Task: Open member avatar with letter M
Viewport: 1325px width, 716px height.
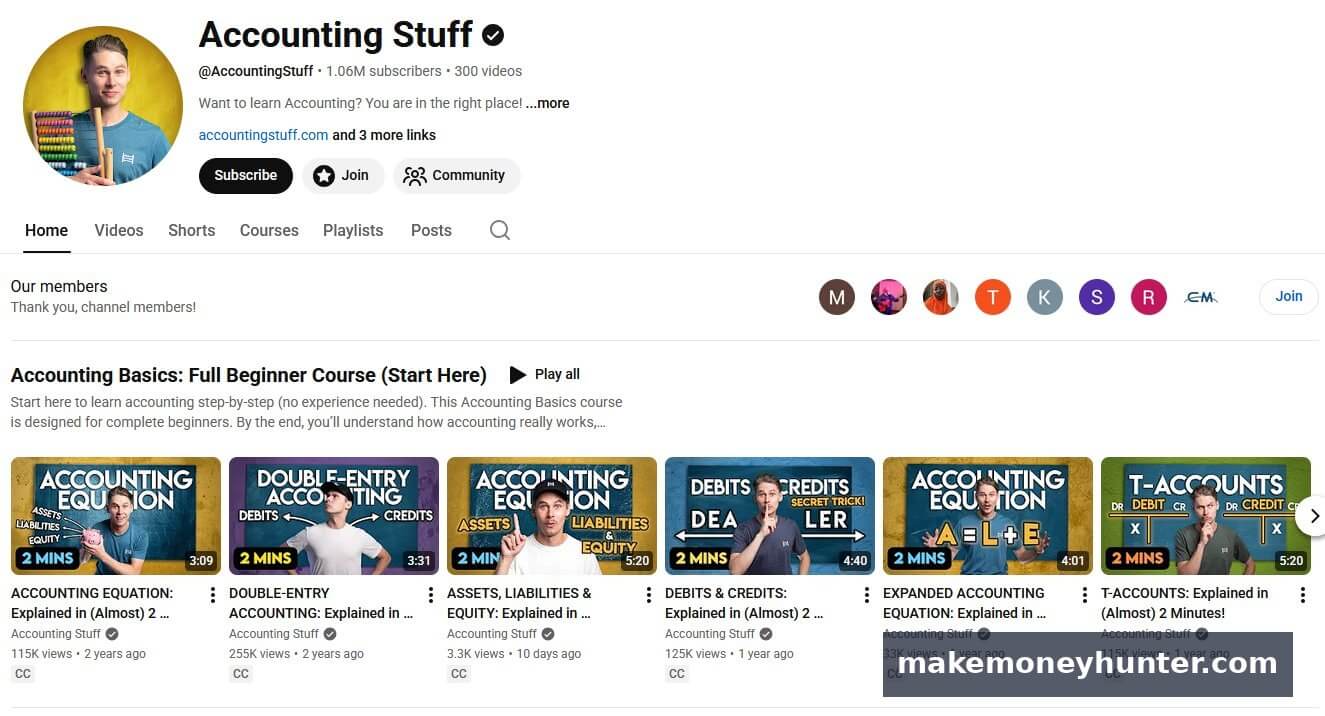Action: 837,297
